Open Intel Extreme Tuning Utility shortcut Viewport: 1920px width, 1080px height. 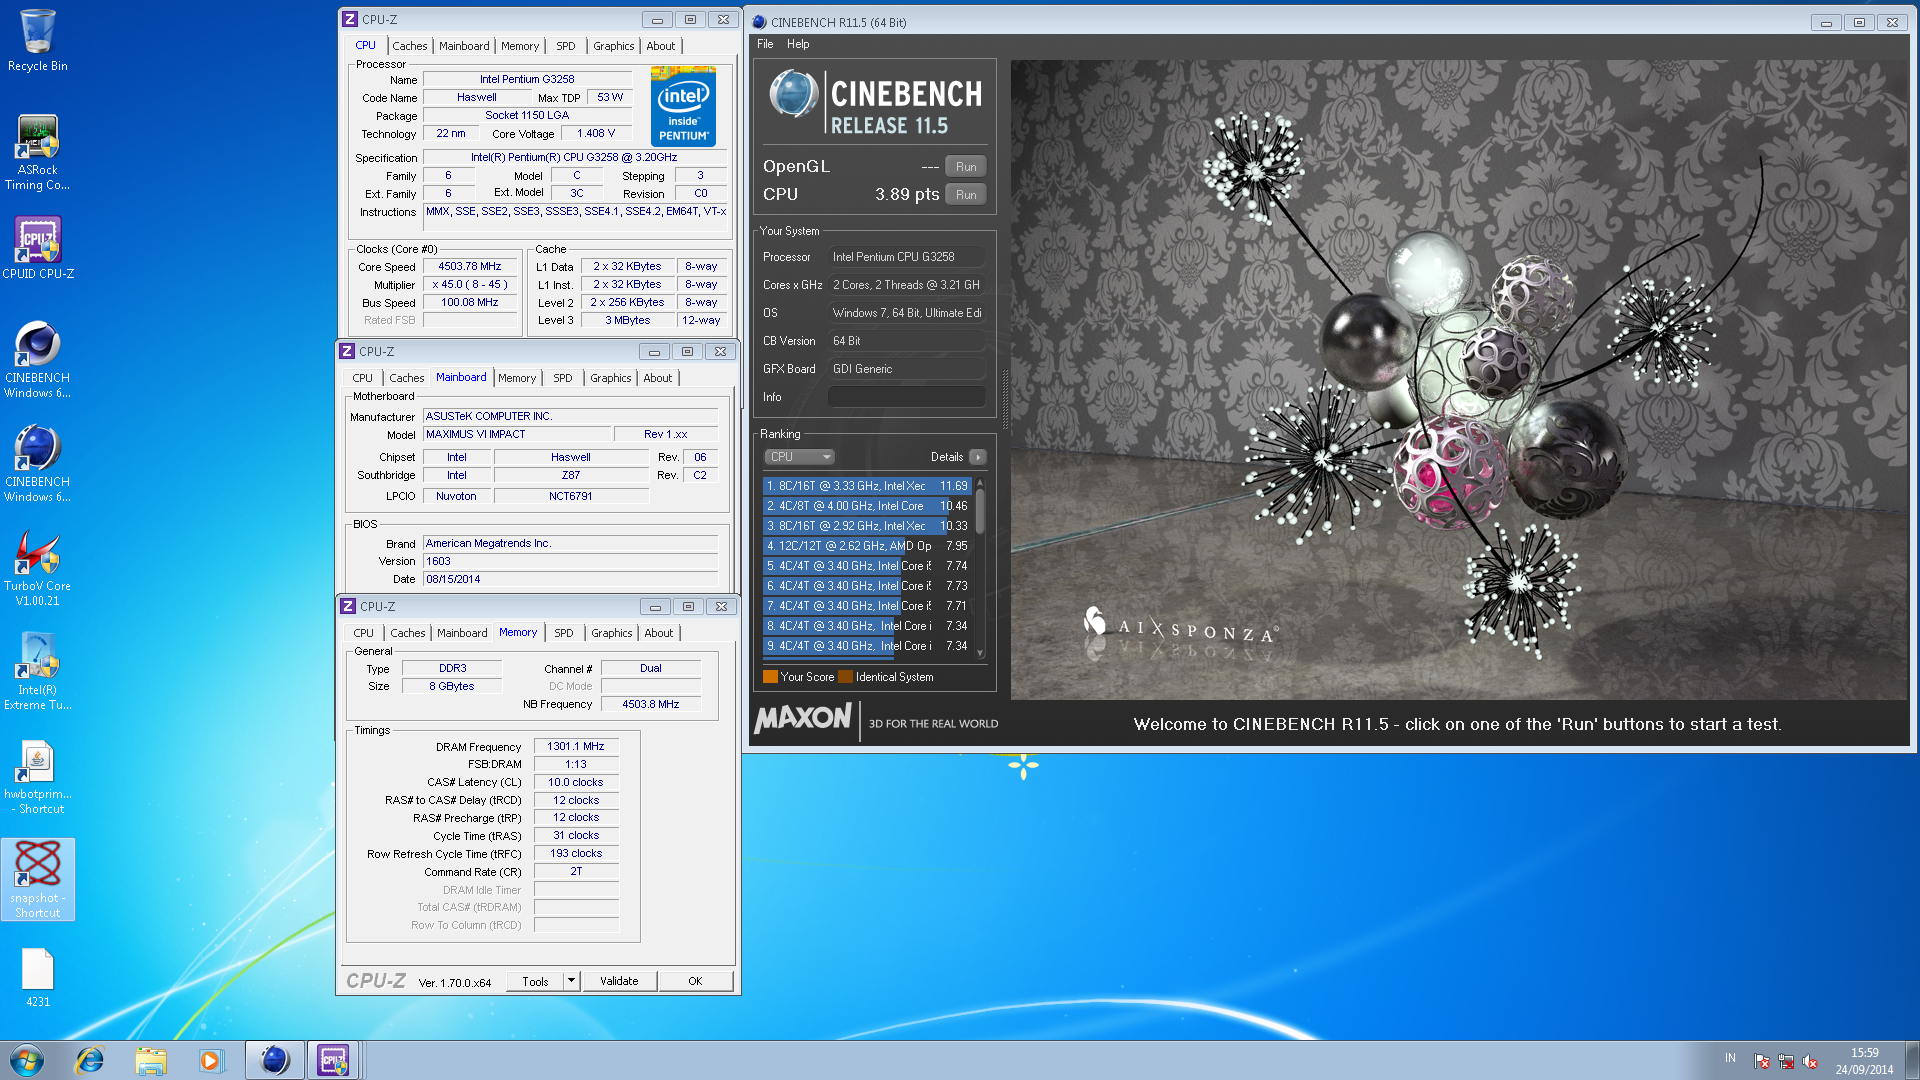(x=37, y=672)
